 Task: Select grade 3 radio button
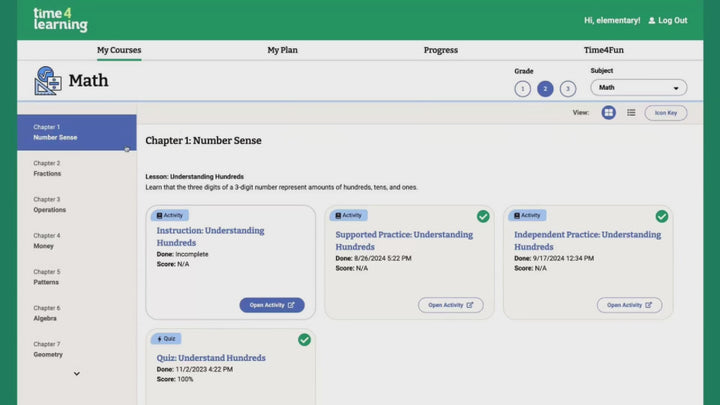[568, 89]
